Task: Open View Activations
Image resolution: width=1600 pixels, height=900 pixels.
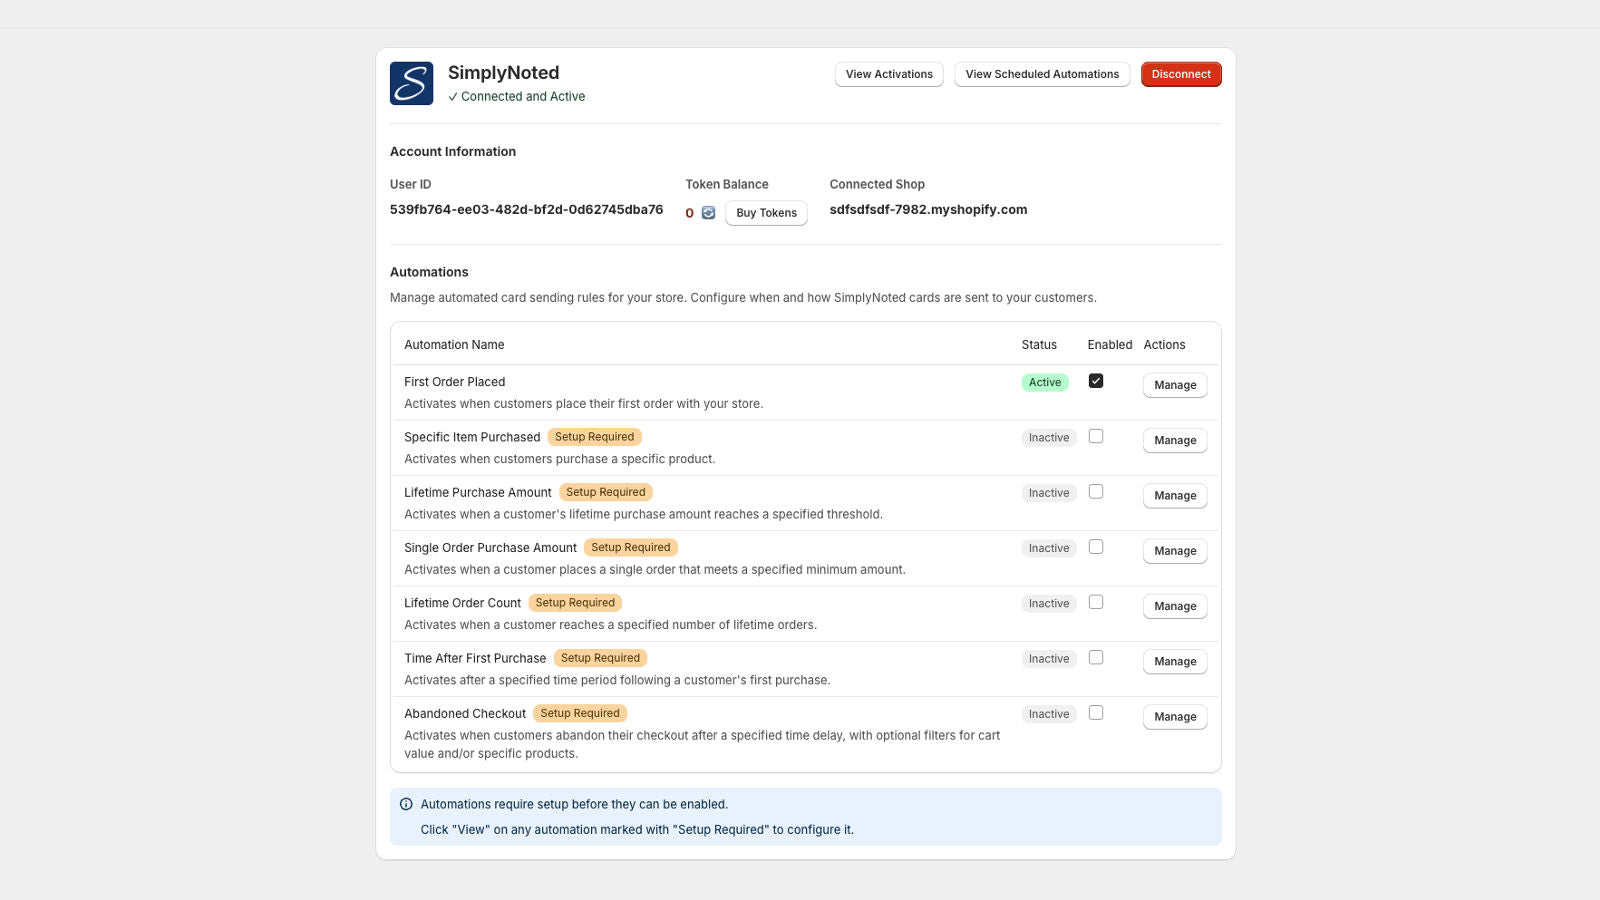Action: tap(889, 74)
